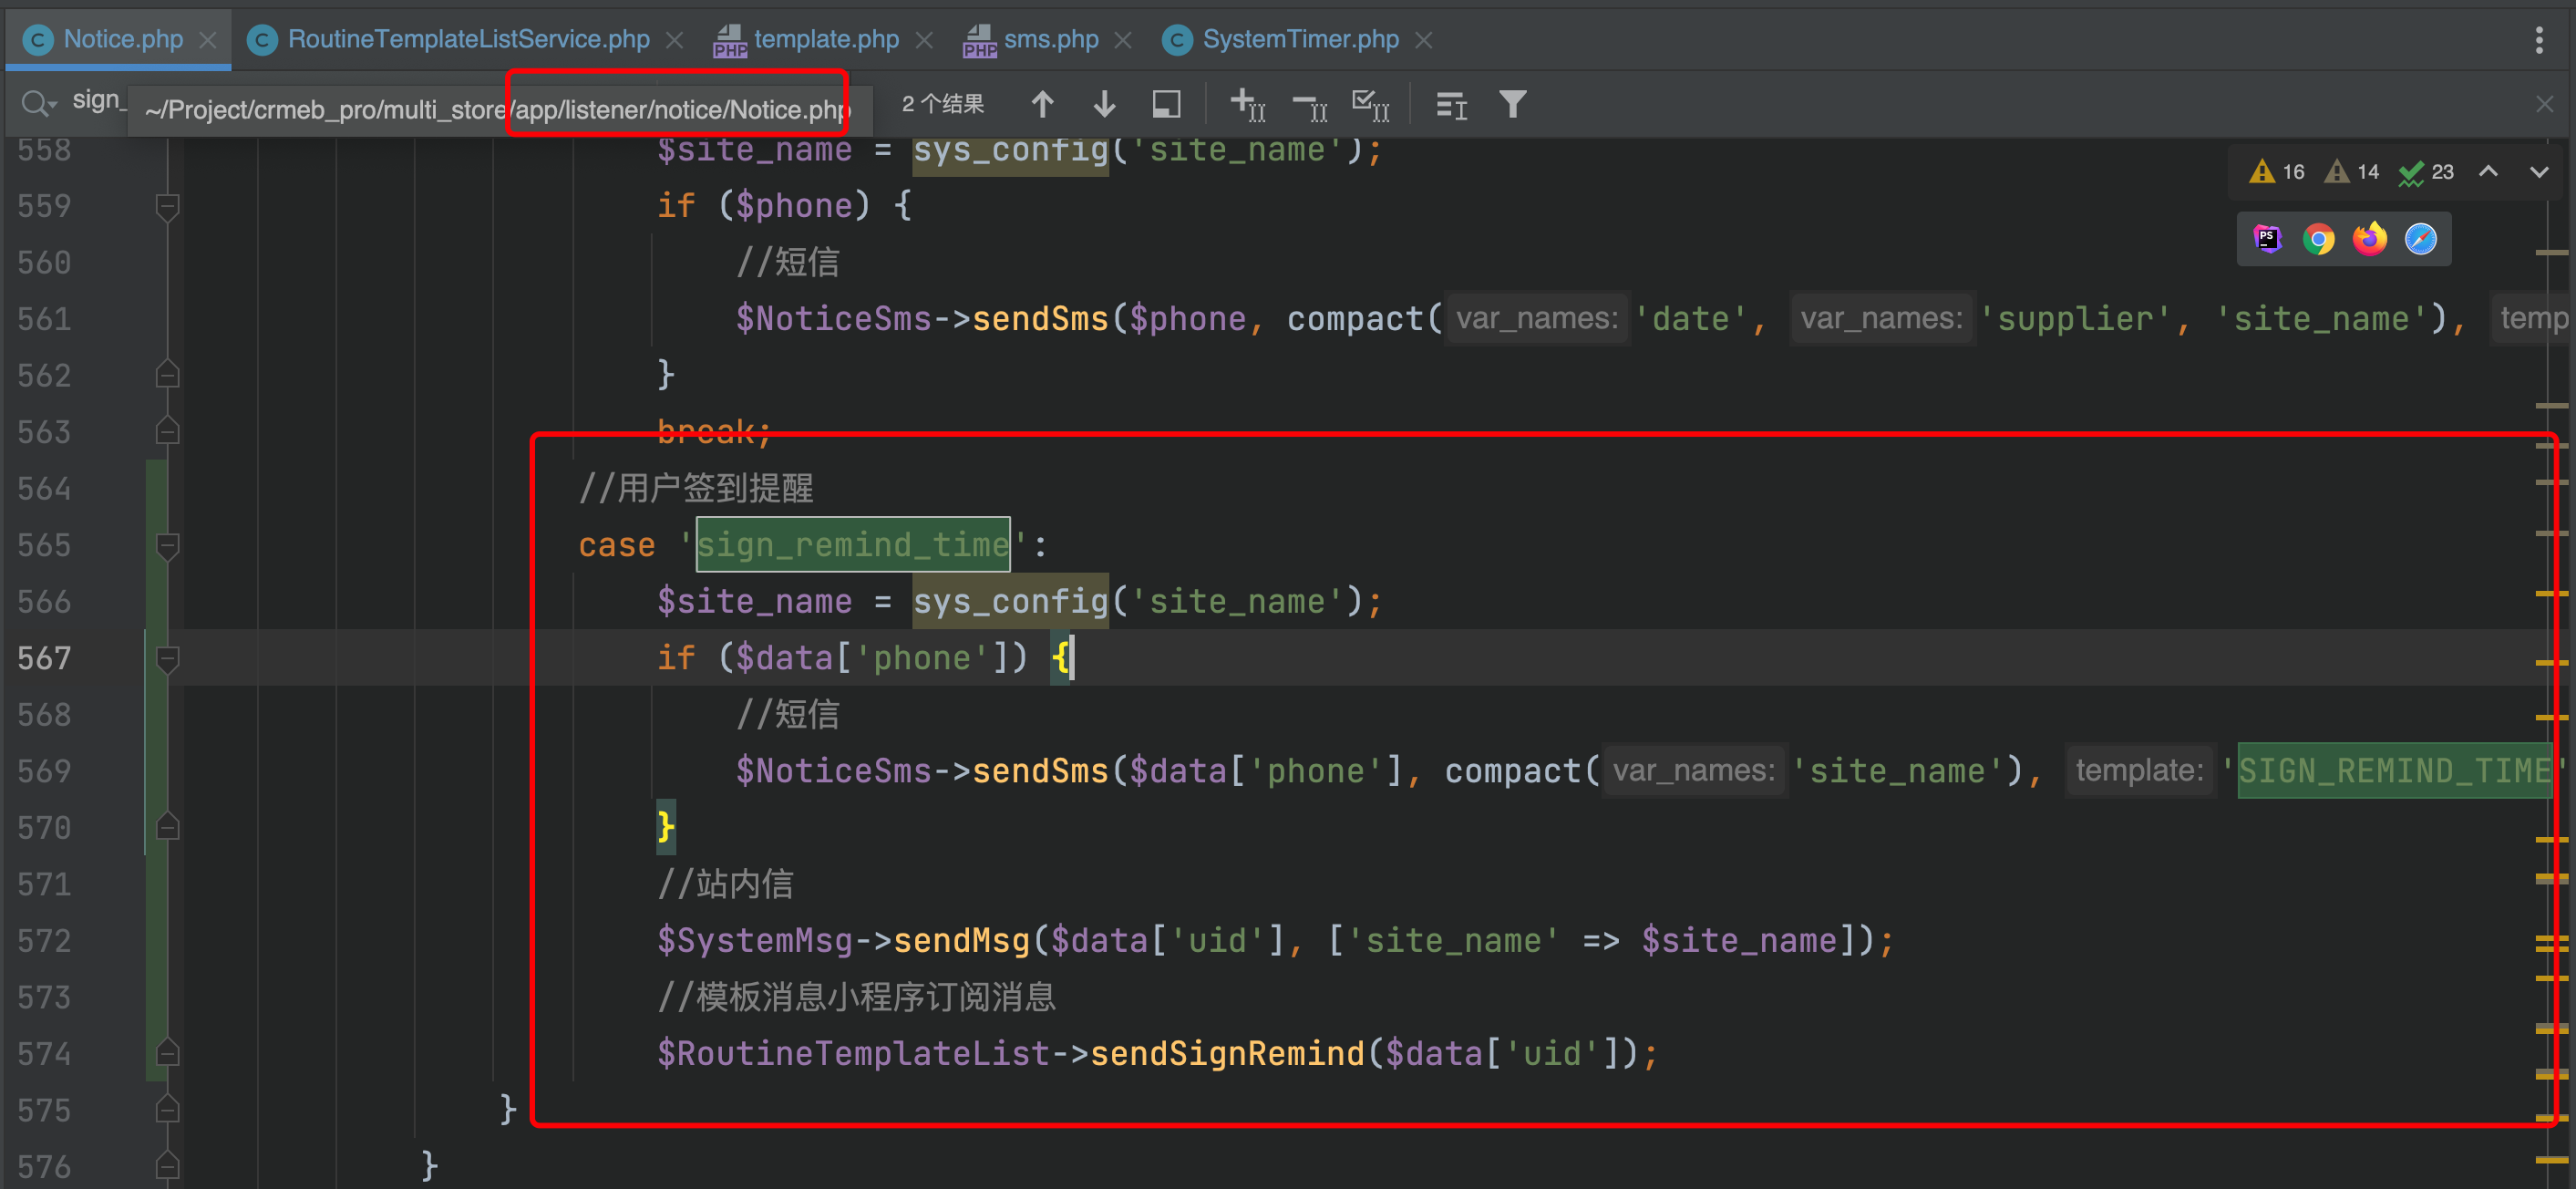
Task: Open results in find tool window
Action: click(1451, 104)
